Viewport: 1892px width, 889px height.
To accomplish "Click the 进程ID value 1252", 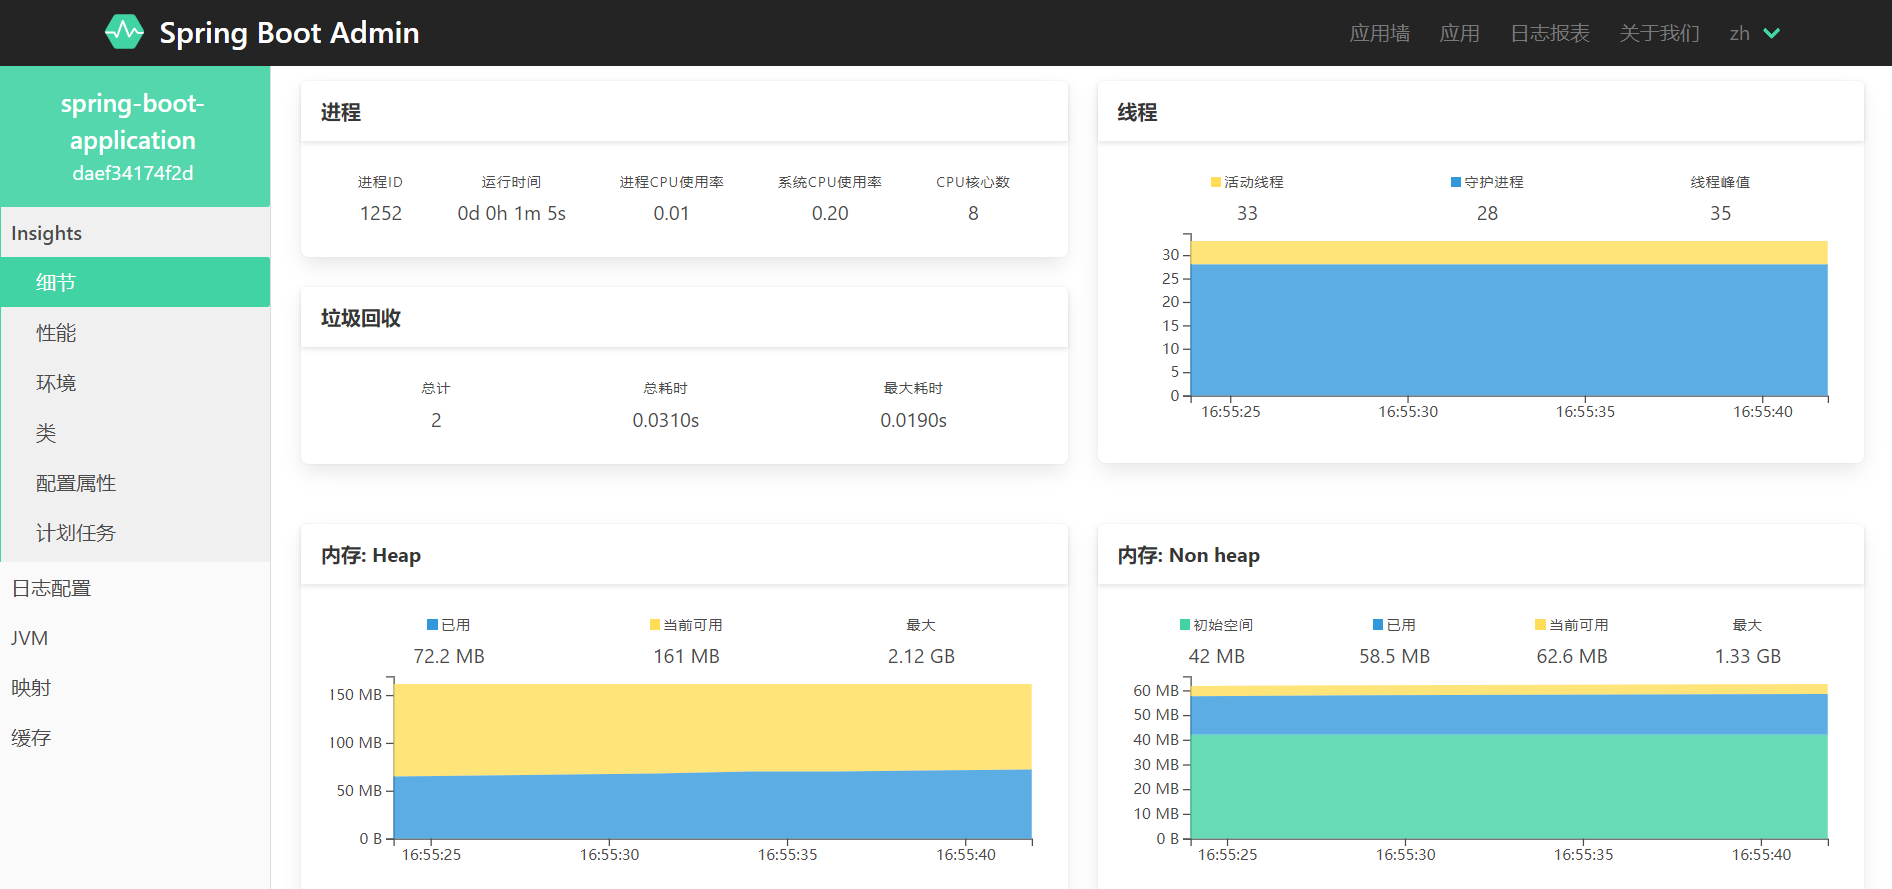I will click(381, 213).
